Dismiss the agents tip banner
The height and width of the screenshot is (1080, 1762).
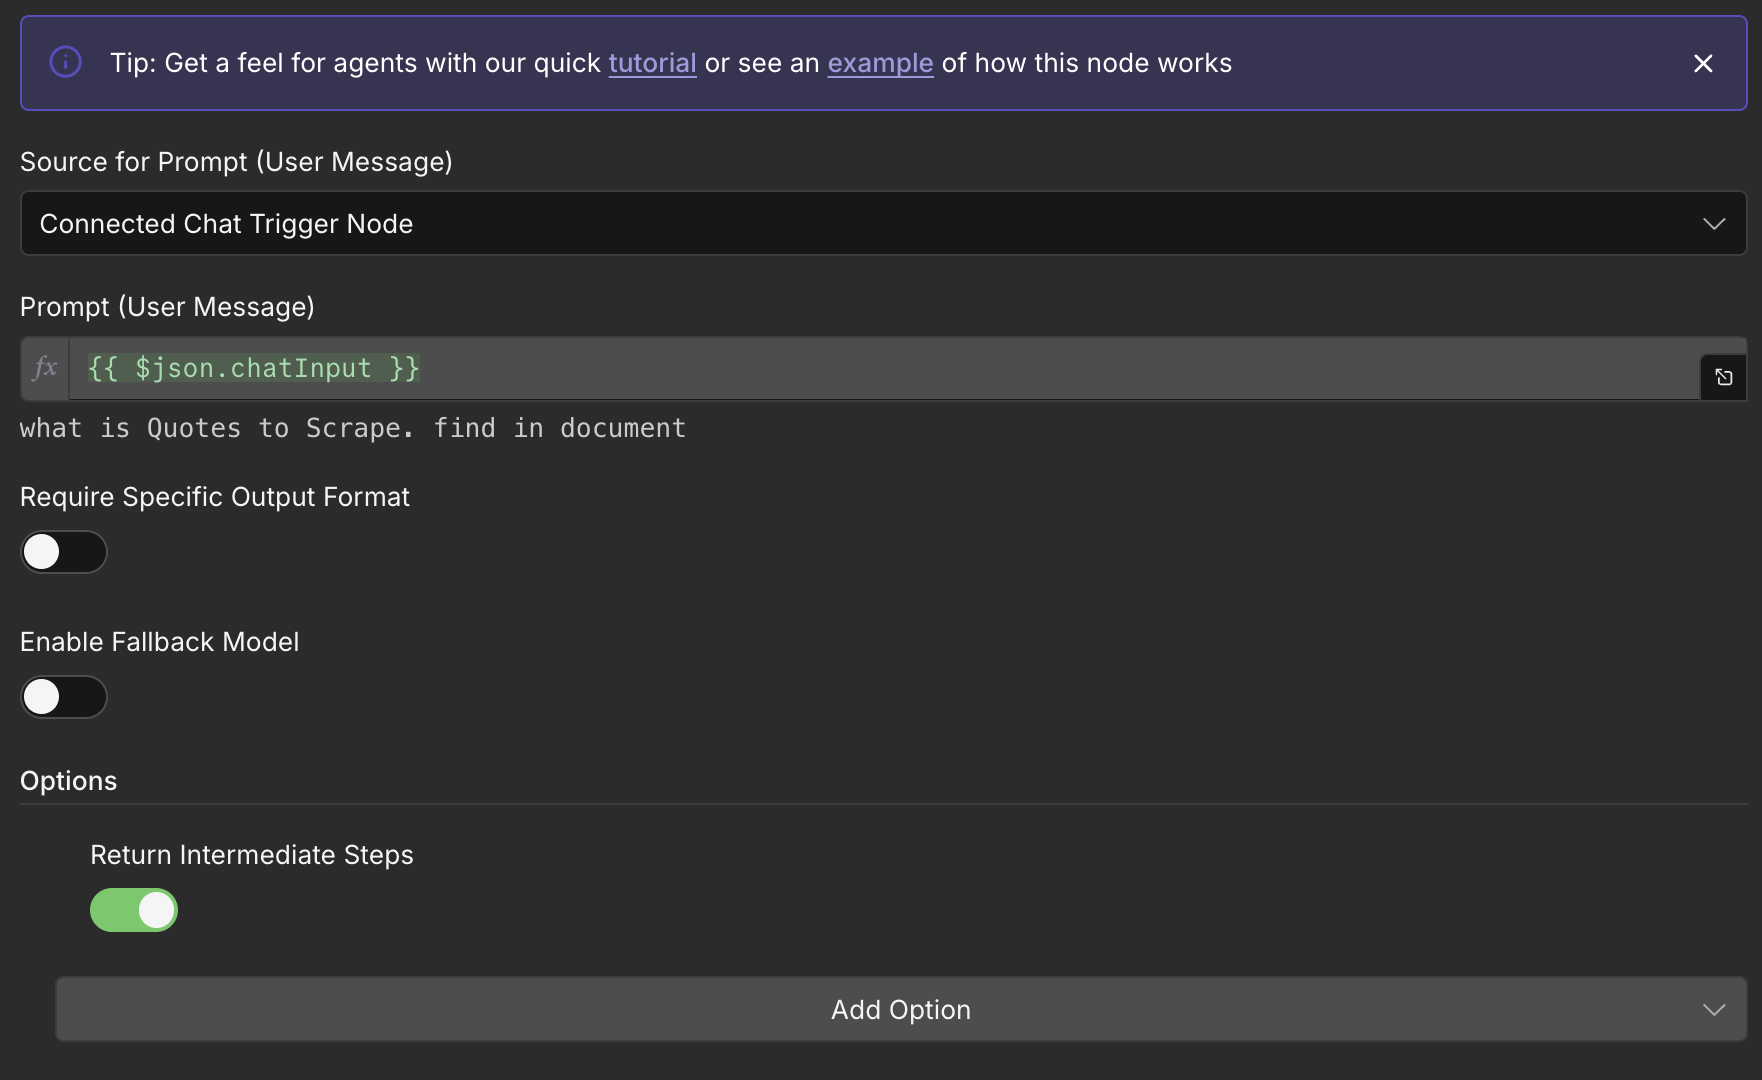point(1703,63)
